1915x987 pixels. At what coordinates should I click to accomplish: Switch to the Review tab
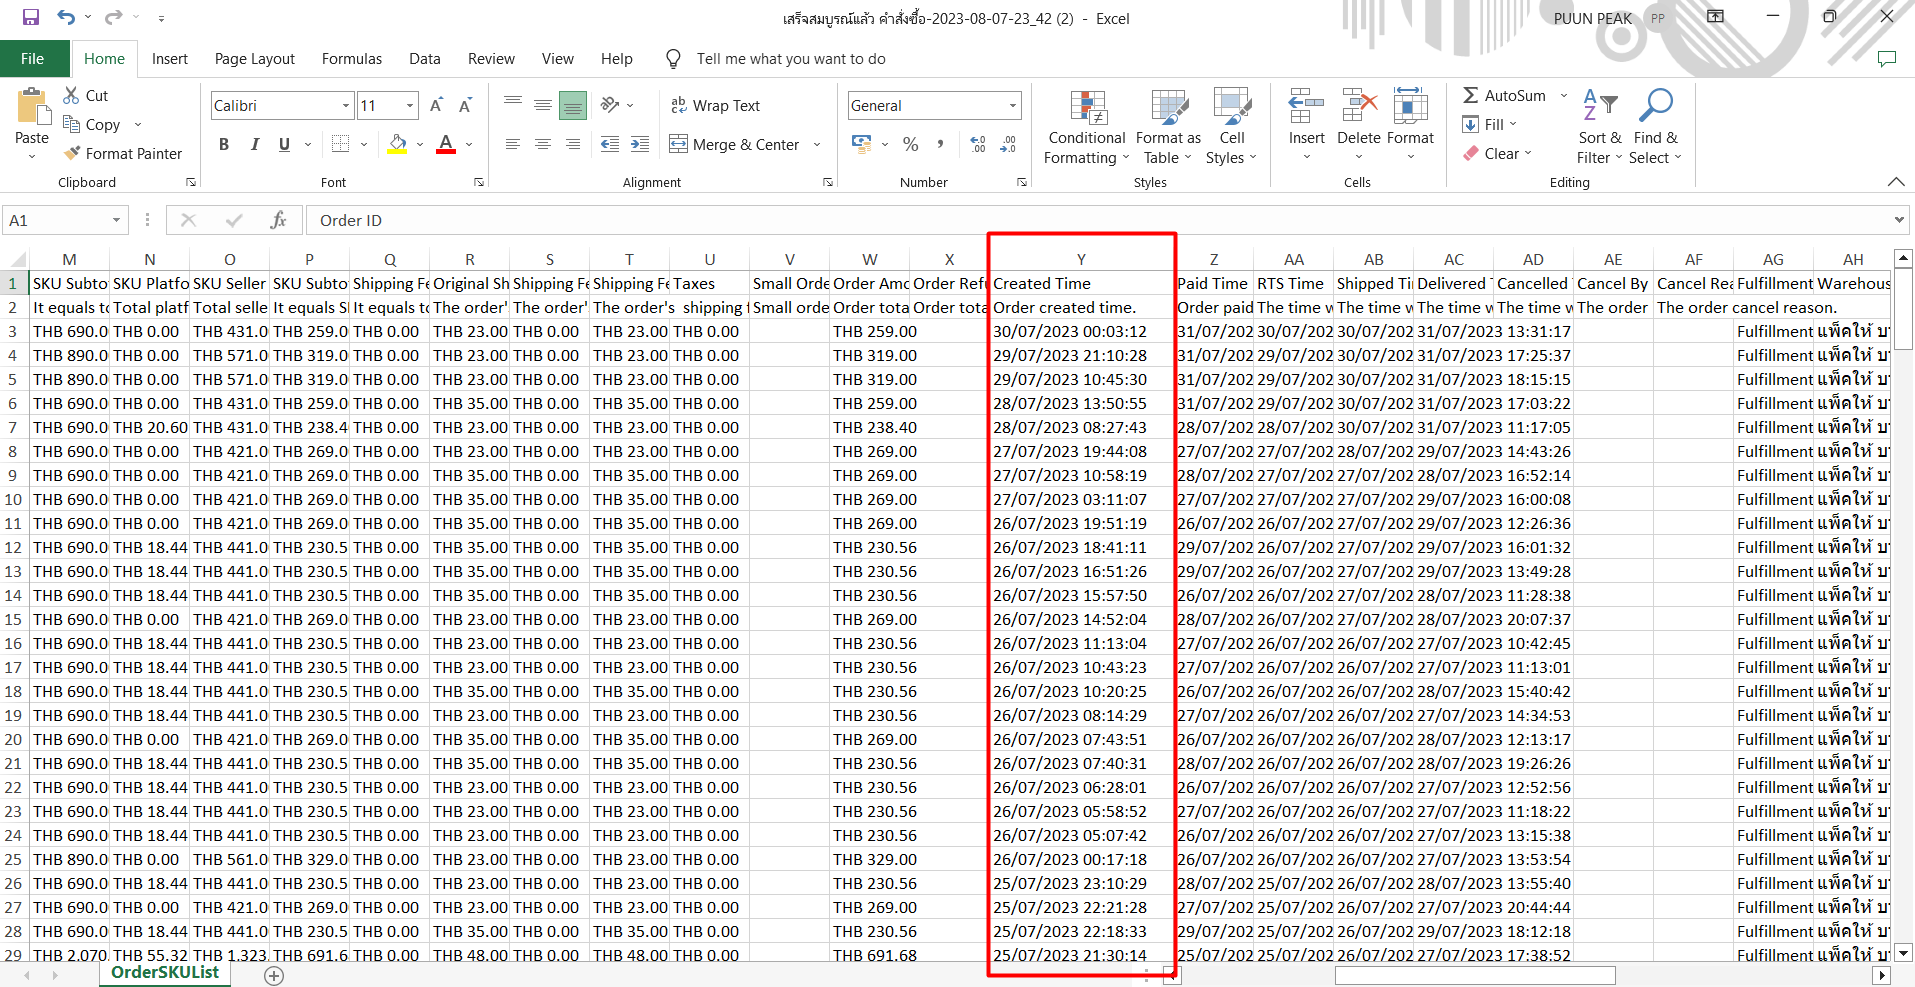[491, 59]
